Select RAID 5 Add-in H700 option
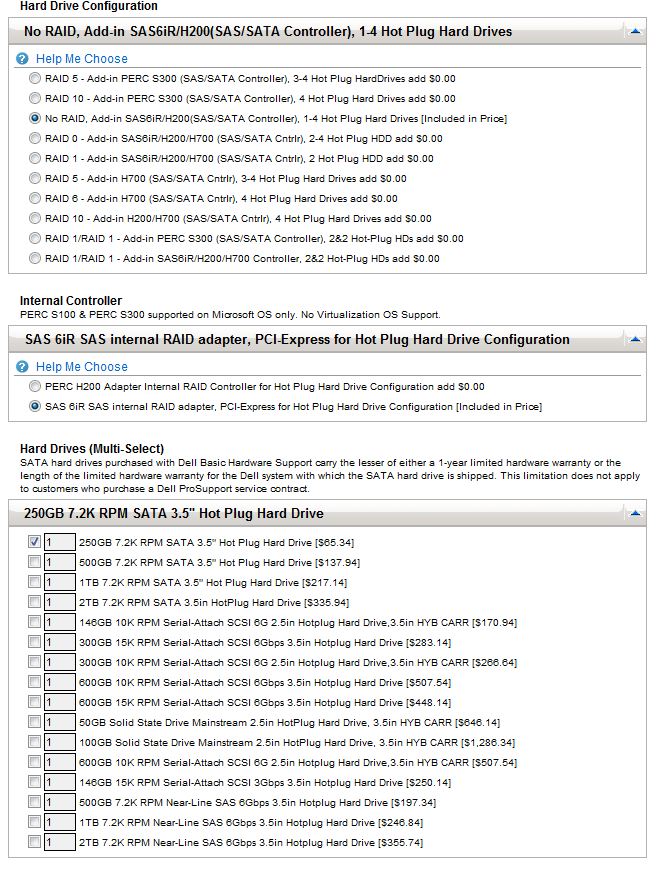Viewport: 662px width, 873px height. point(35,179)
